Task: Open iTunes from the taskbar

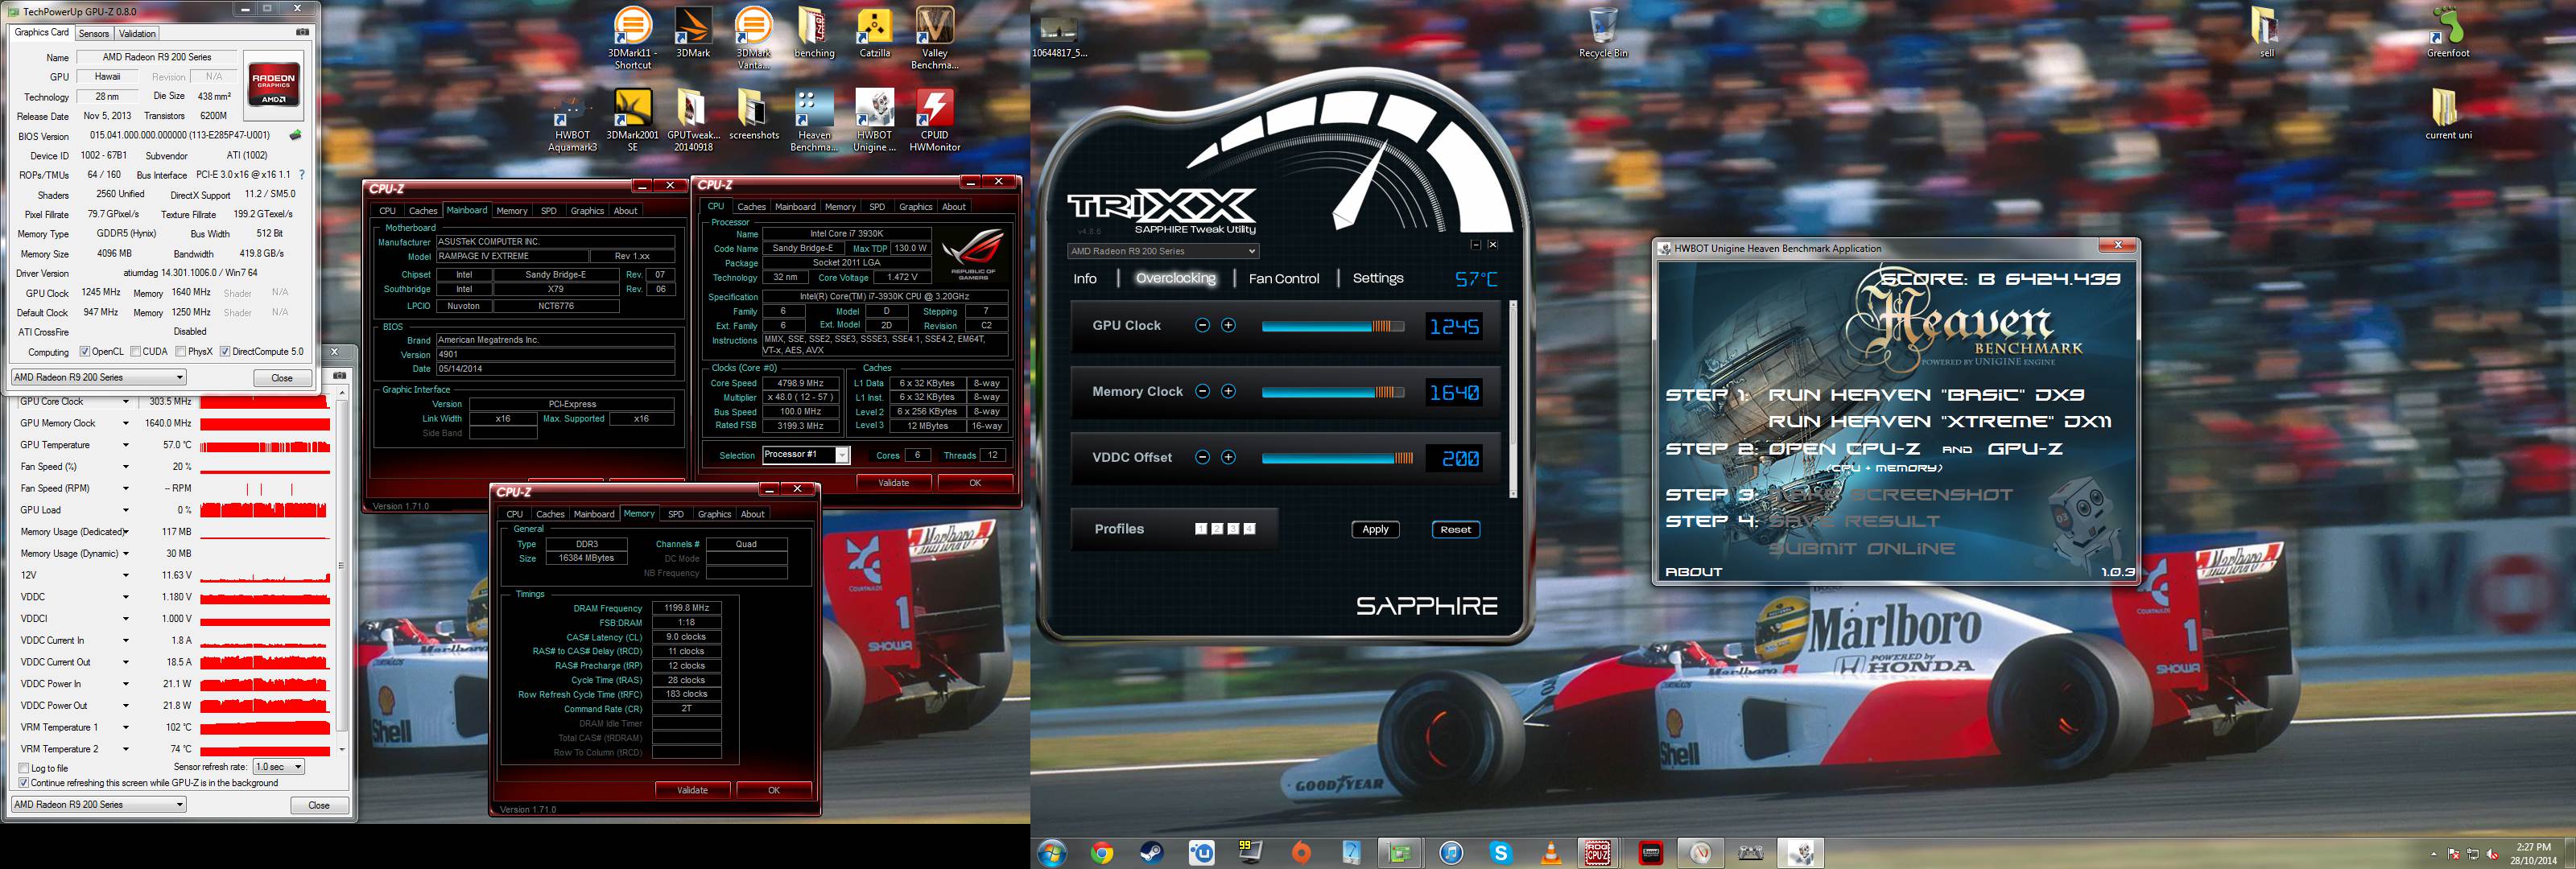Action: [x=1451, y=853]
